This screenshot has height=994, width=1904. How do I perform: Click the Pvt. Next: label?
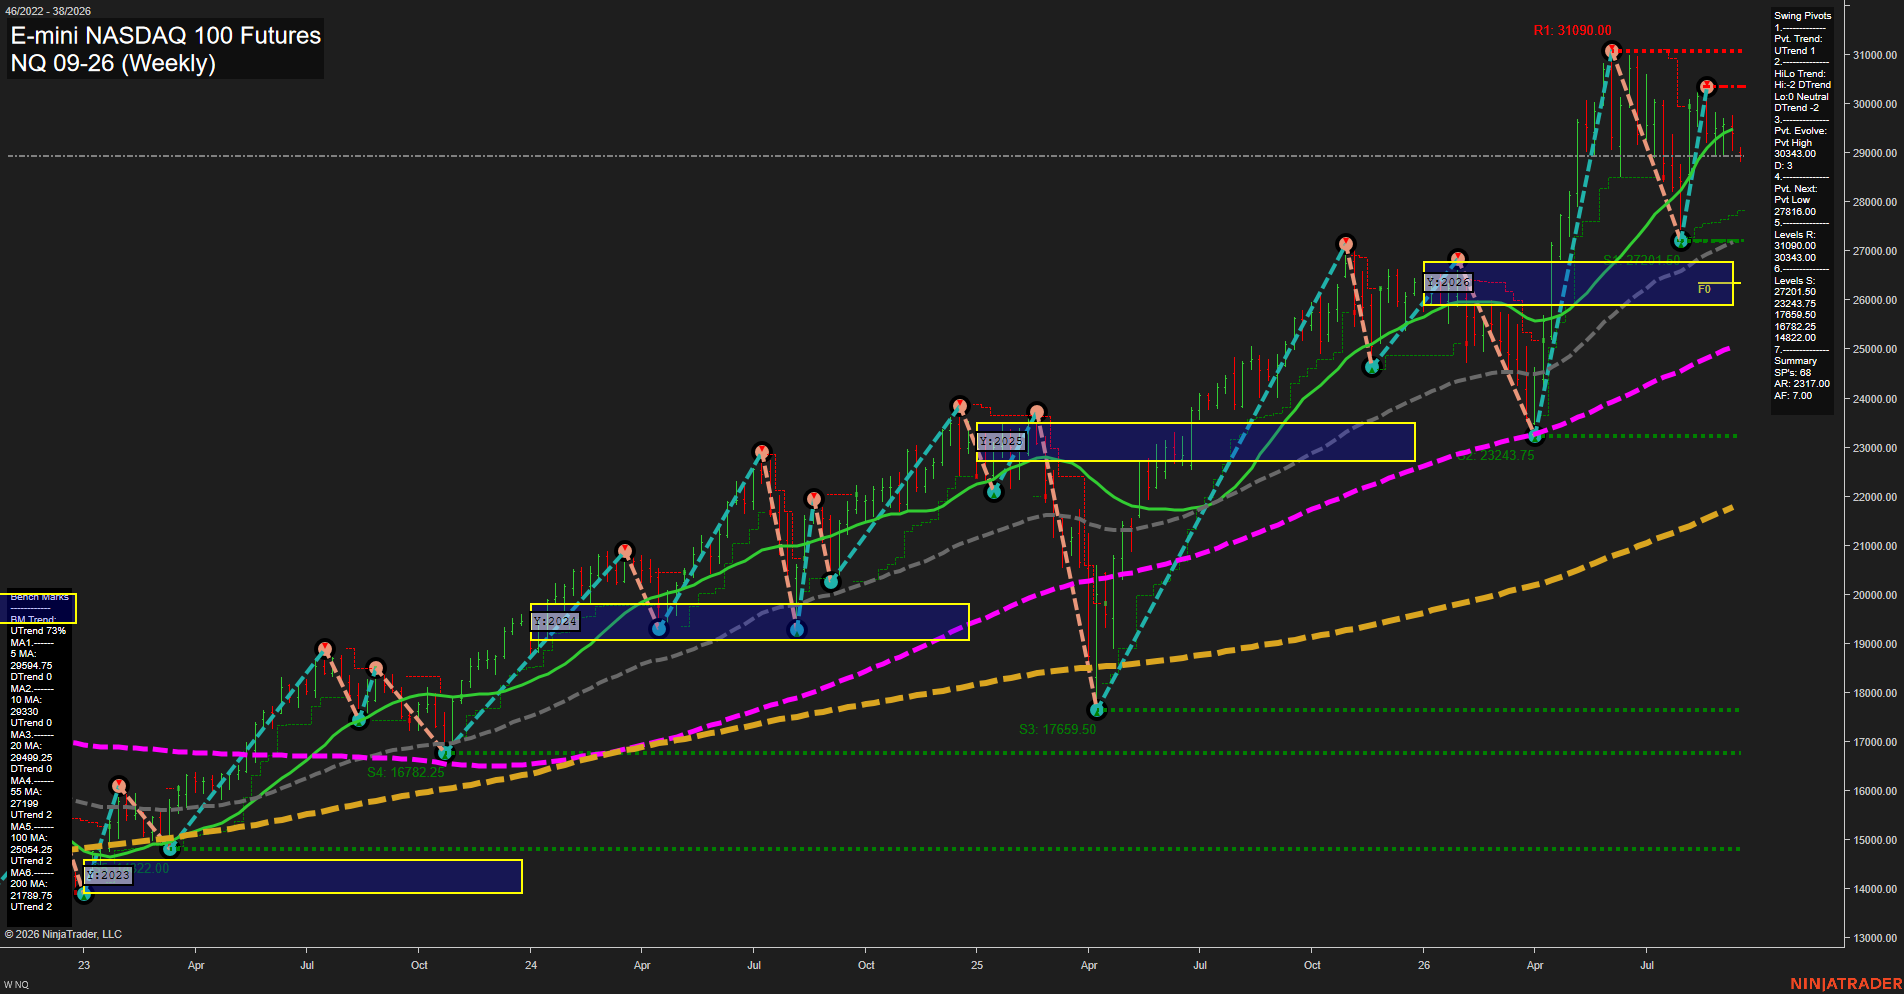pyautogui.click(x=1796, y=189)
